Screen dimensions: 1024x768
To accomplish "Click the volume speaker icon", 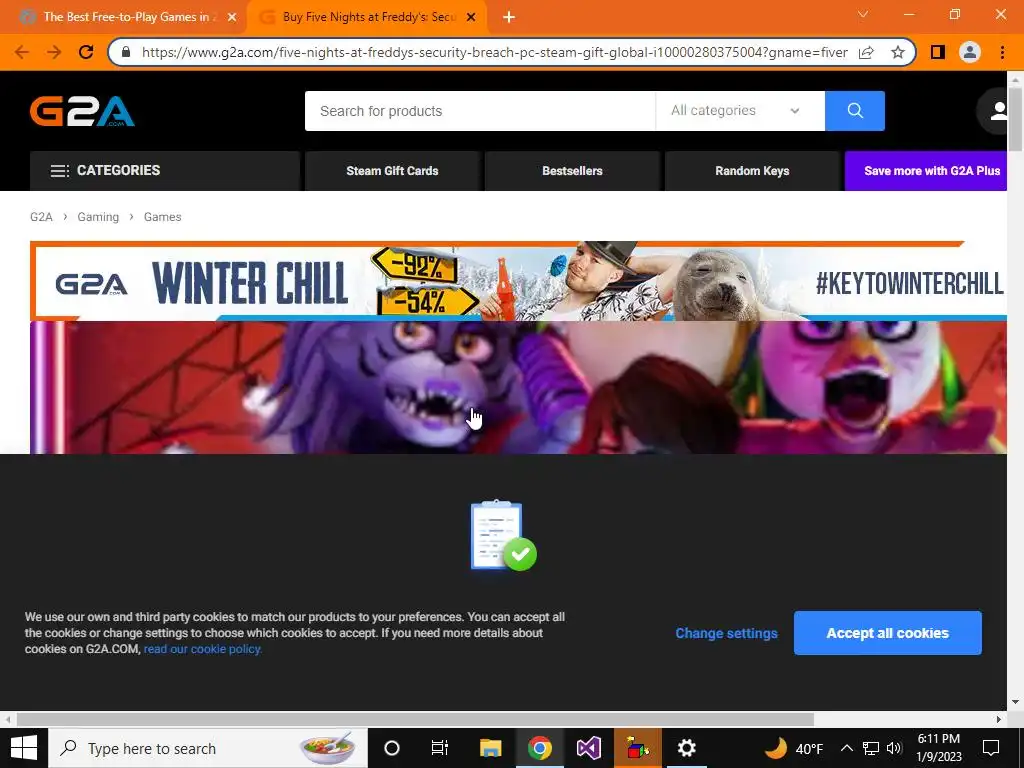I will tap(894, 748).
